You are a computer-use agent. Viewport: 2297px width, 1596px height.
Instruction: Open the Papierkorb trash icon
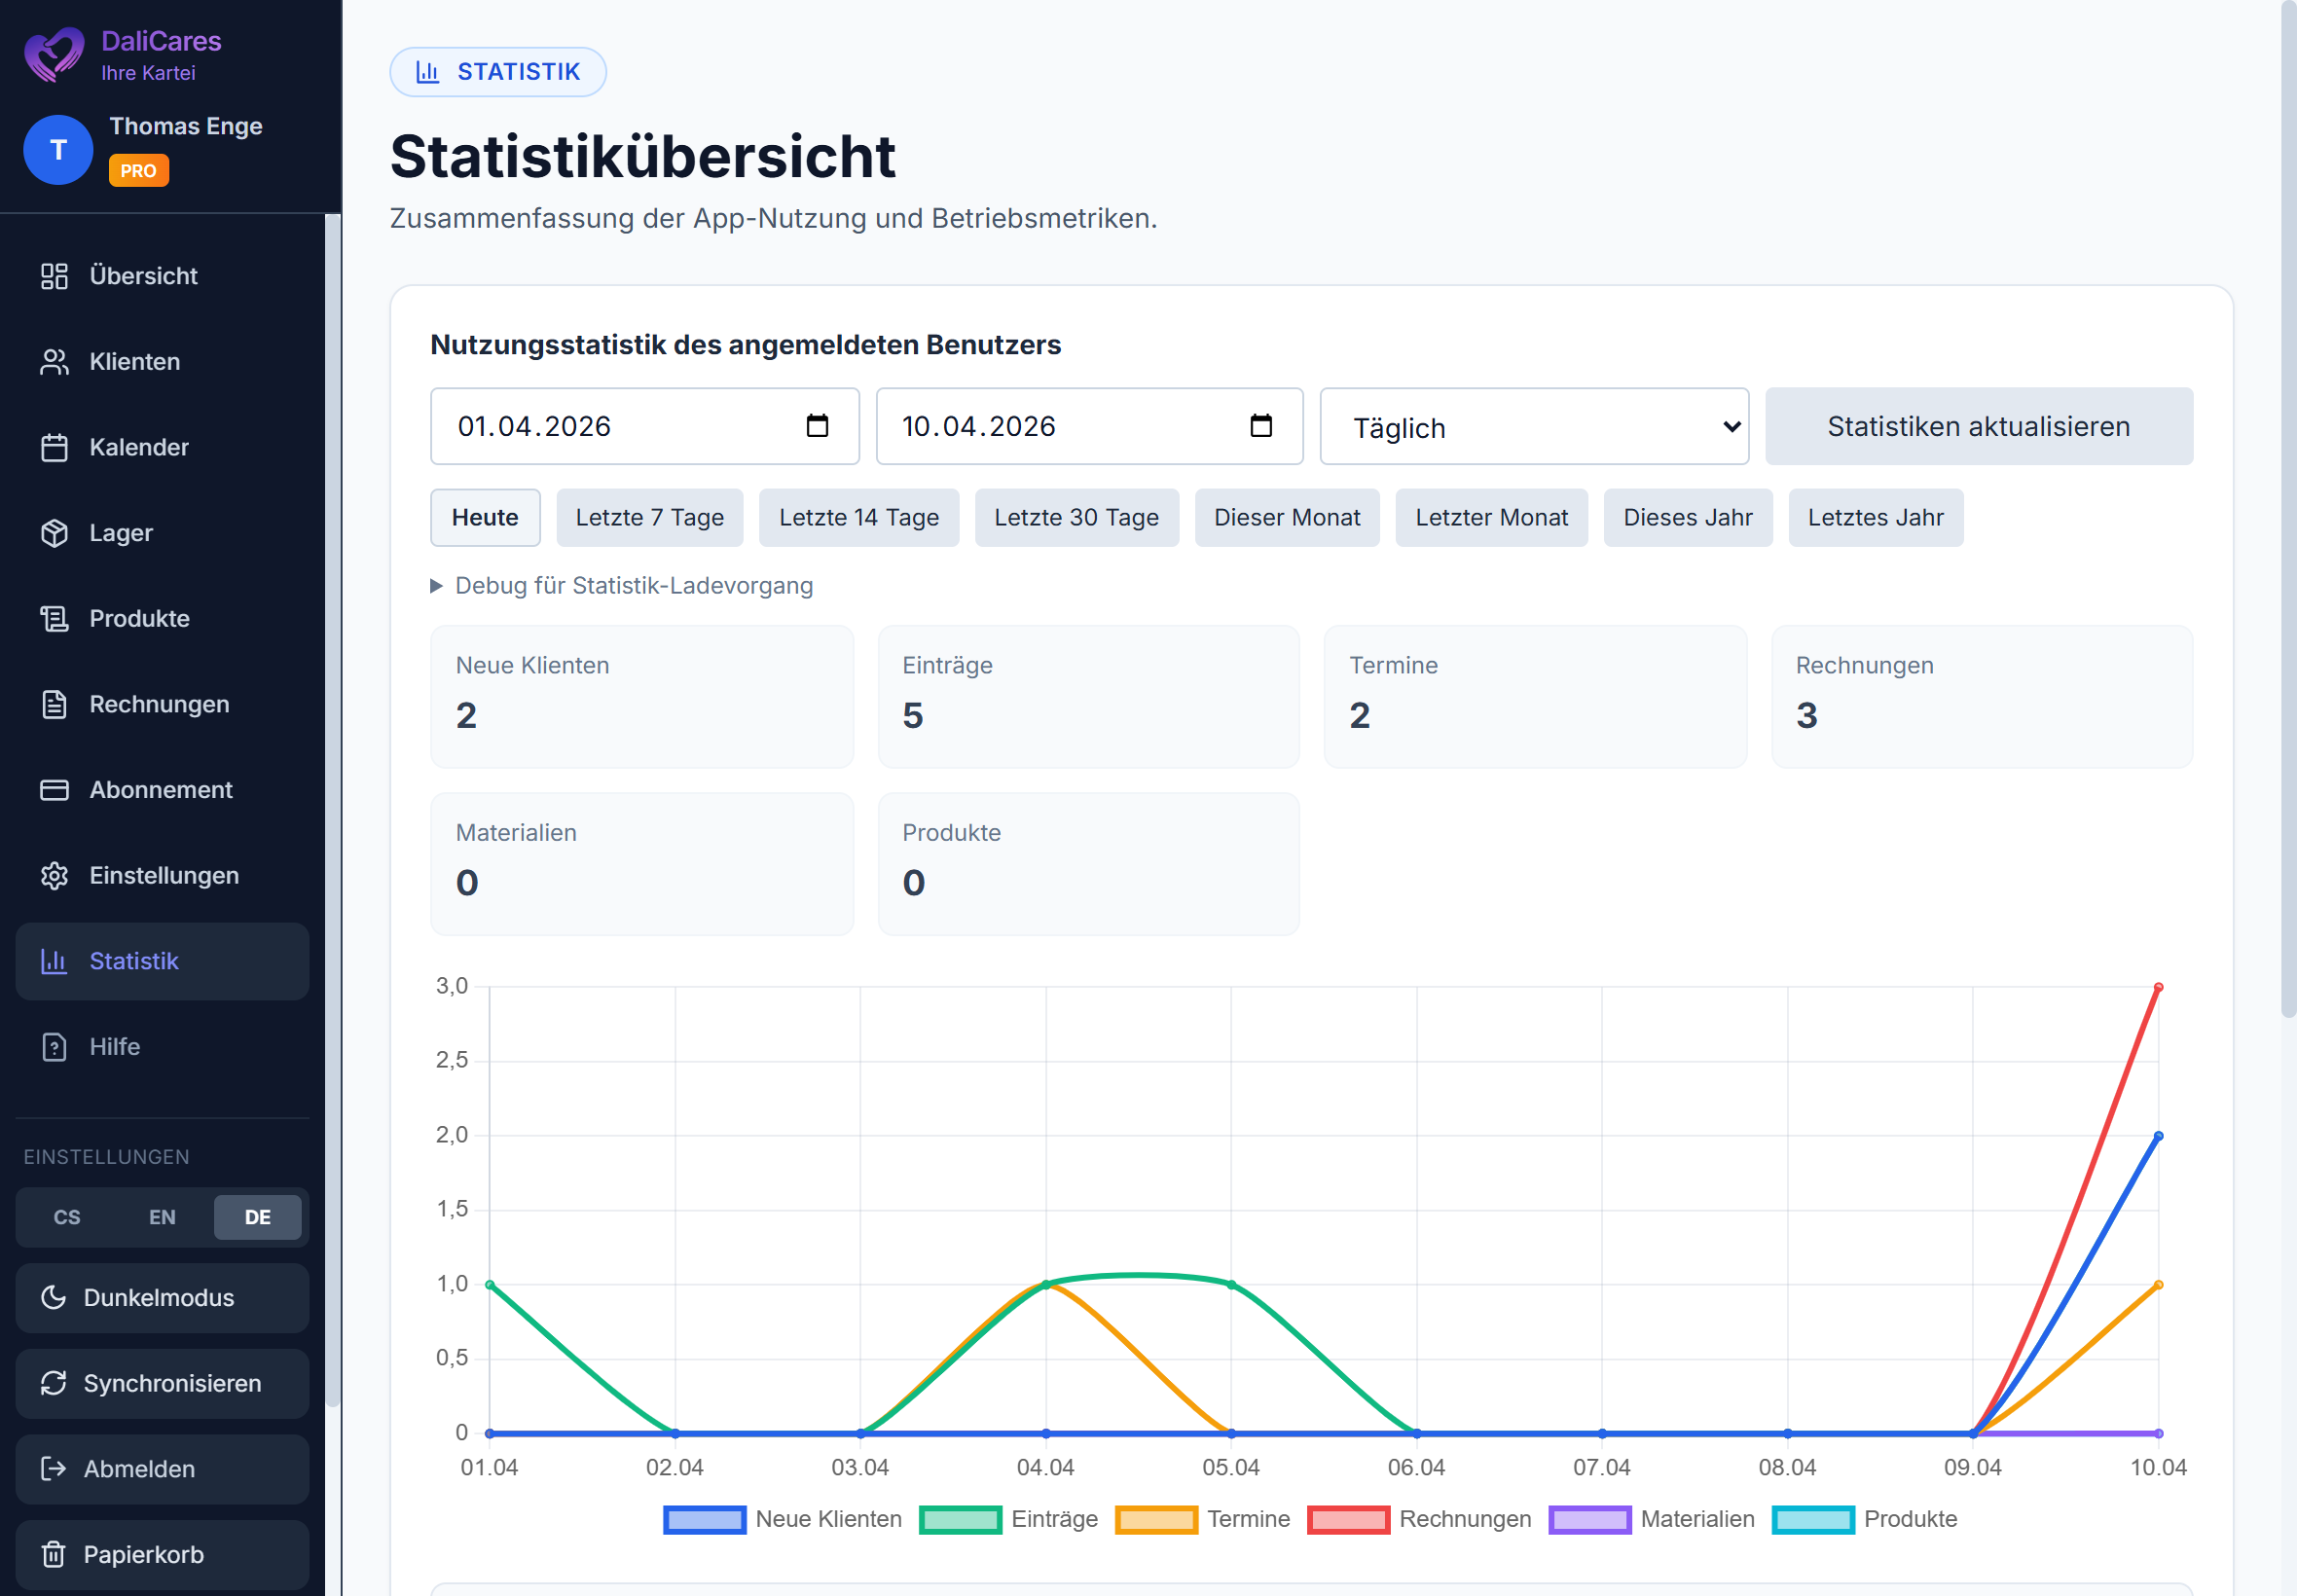tap(54, 1554)
